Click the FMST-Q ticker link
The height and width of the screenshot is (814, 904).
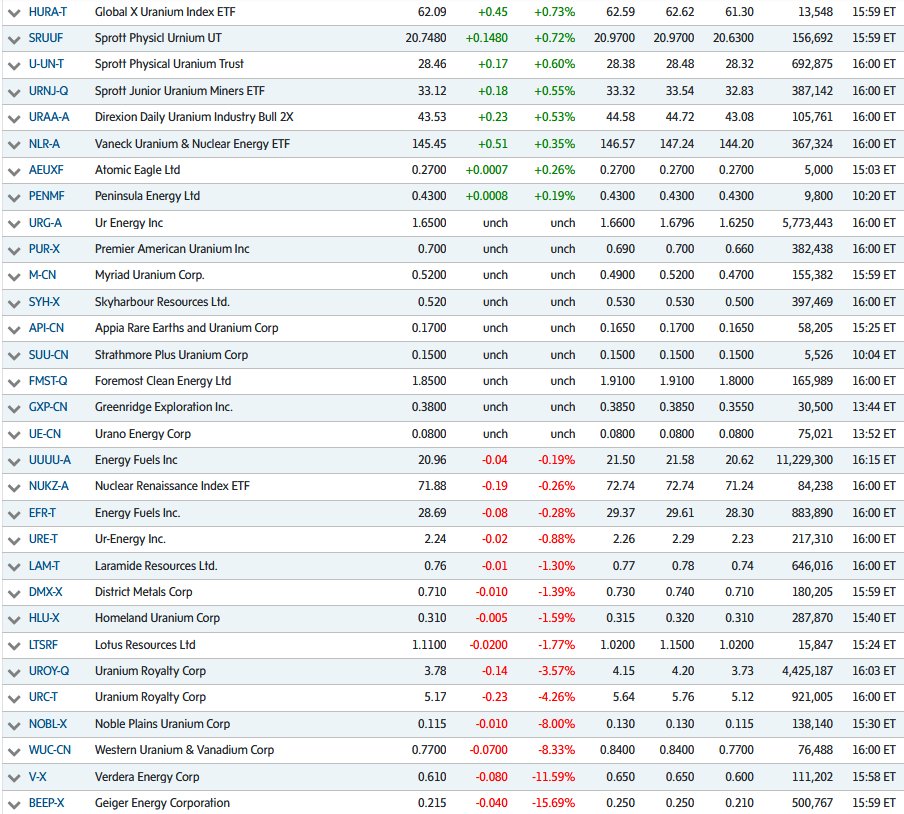48,381
